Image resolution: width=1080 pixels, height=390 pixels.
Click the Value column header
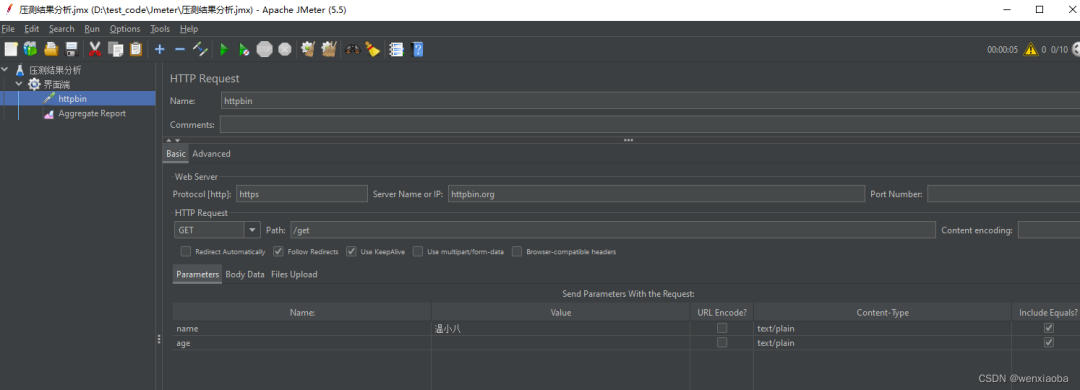560,312
